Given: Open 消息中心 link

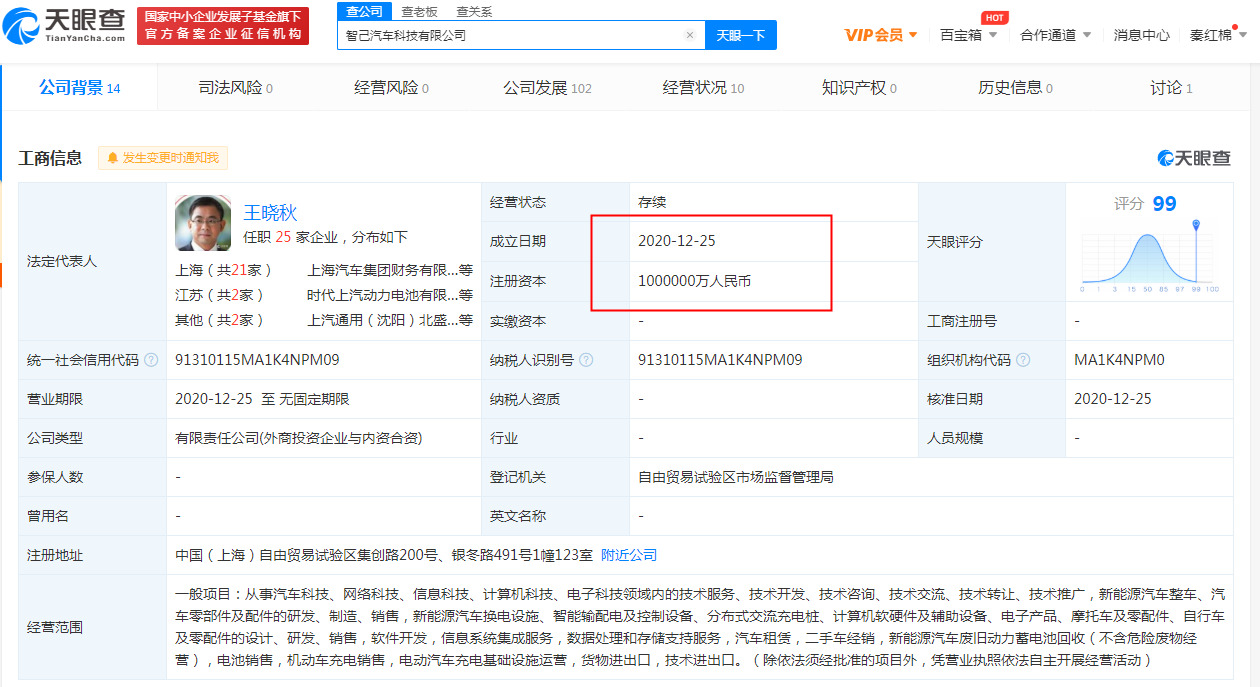Looking at the screenshot, I should point(1141,35).
